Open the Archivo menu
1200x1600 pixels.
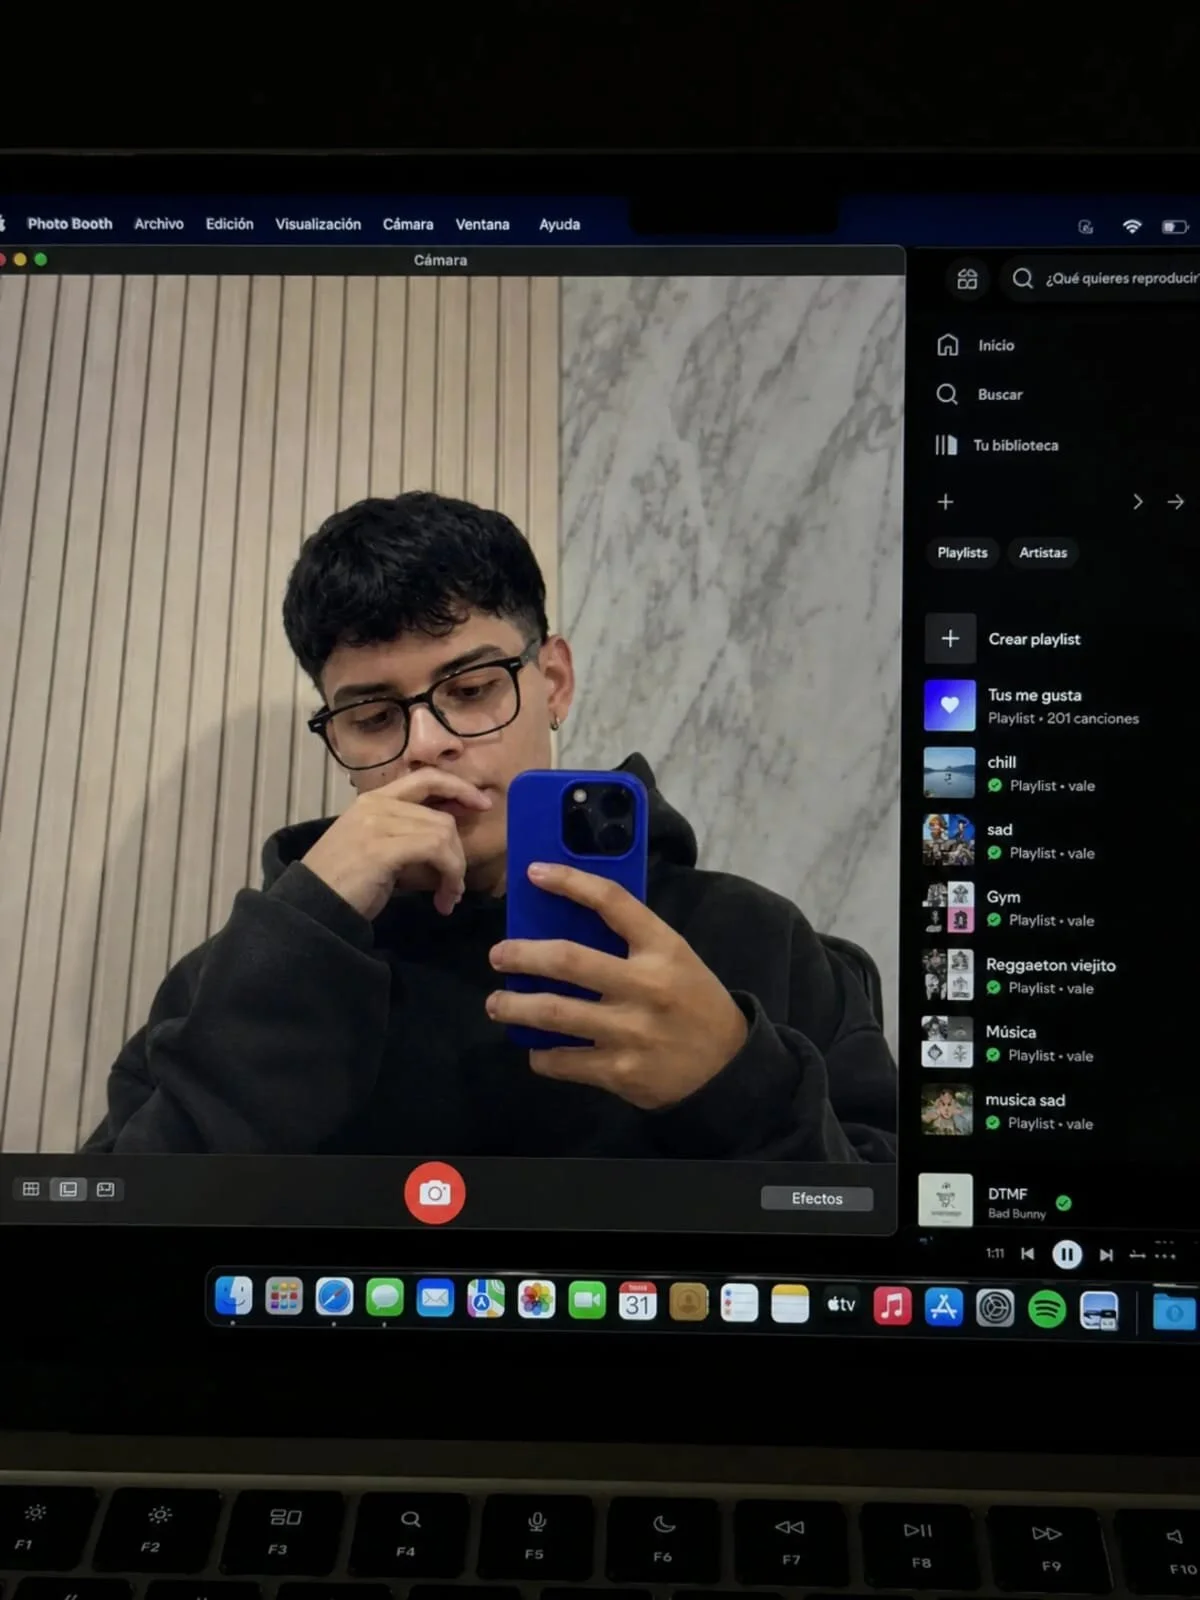(x=159, y=224)
